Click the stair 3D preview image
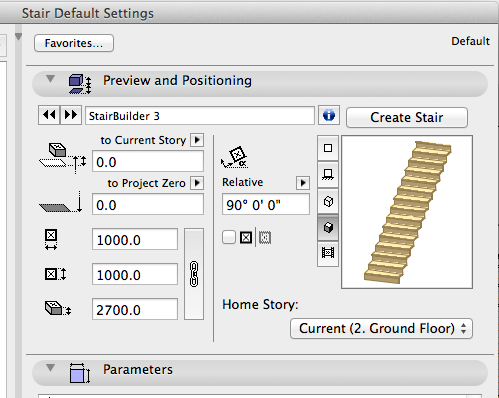The image size is (499, 398). click(407, 212)
